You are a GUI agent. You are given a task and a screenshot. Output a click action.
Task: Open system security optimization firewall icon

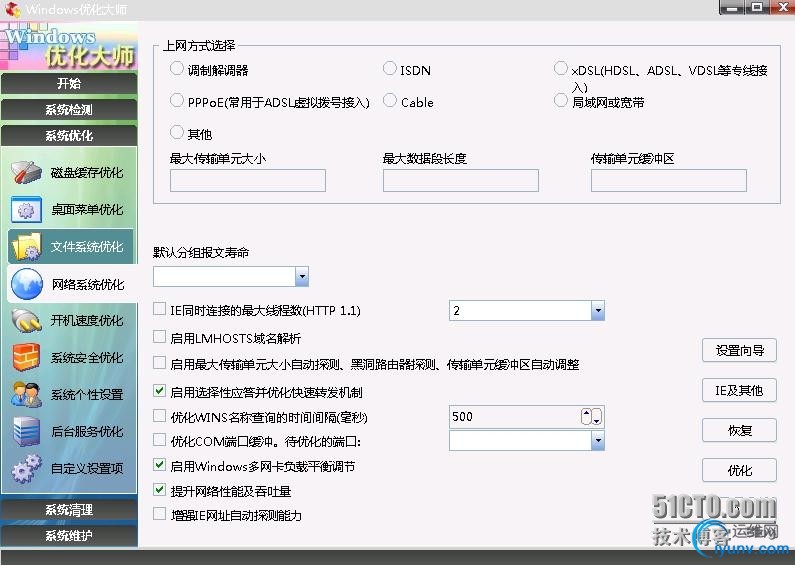pyautogui.click(x=26, y=358)
